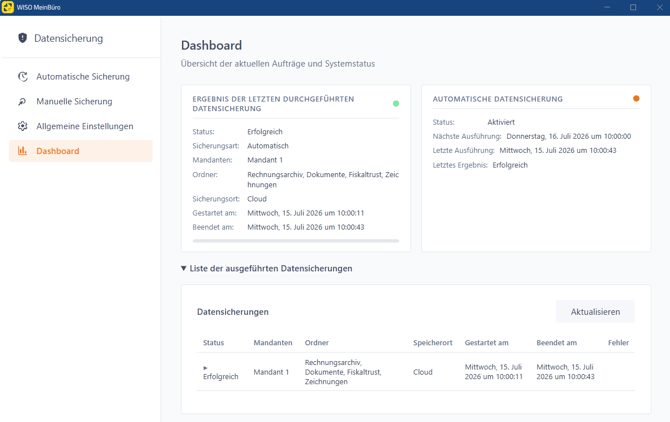Maximize the WISO MeinBüro window
The height and width of the screenshot is (422, 670).
click(x=633, y=7)
